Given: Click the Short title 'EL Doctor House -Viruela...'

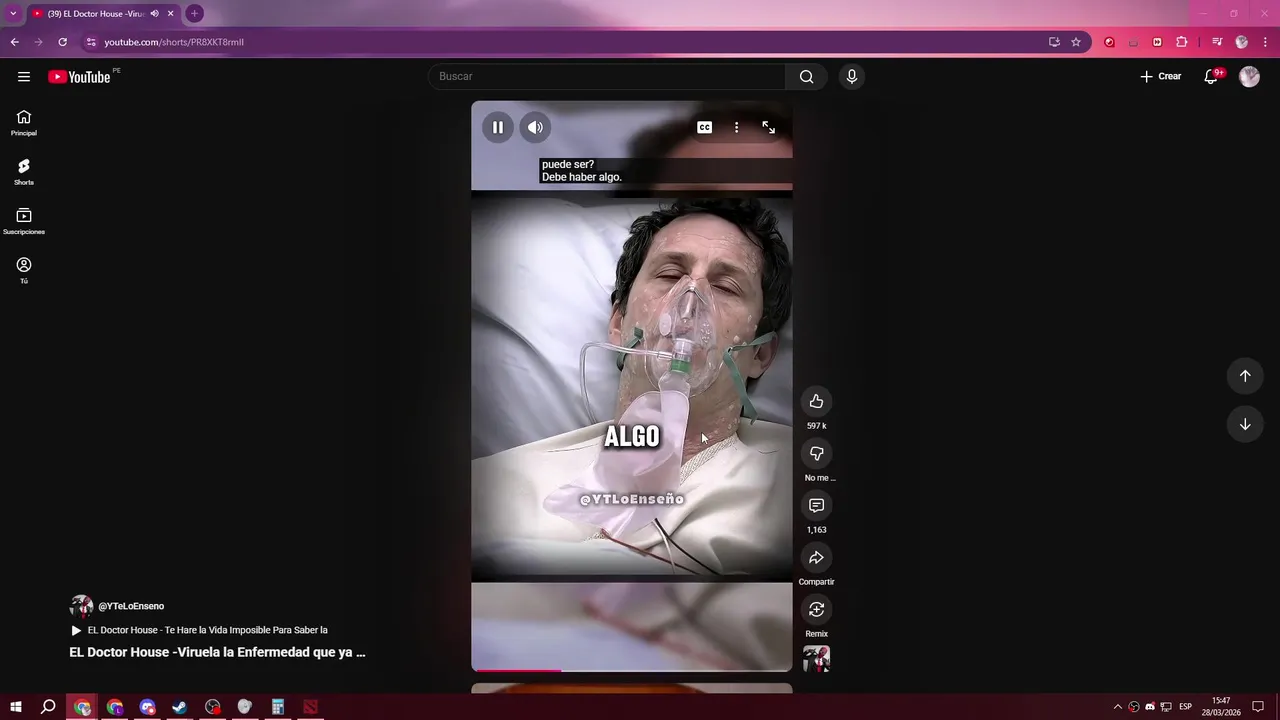Looking at the screenshot, I should 217,652.
